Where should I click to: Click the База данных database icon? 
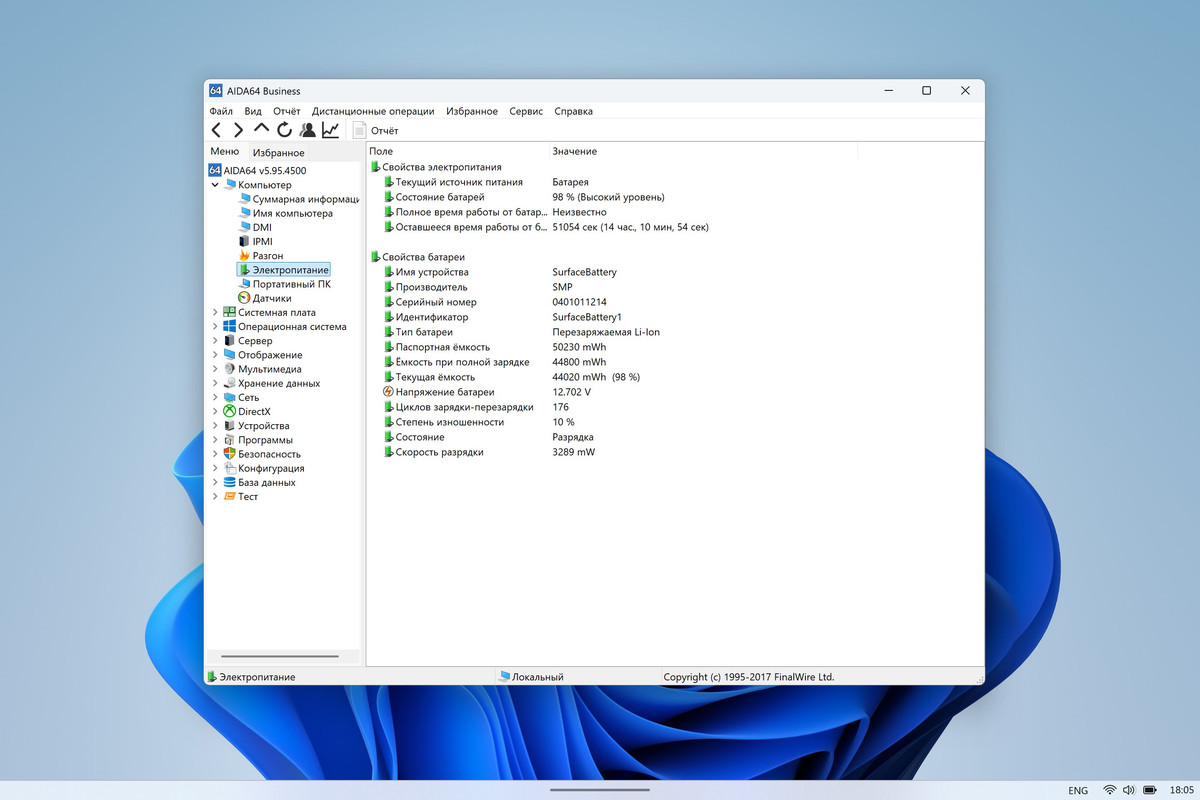[230, 482]
